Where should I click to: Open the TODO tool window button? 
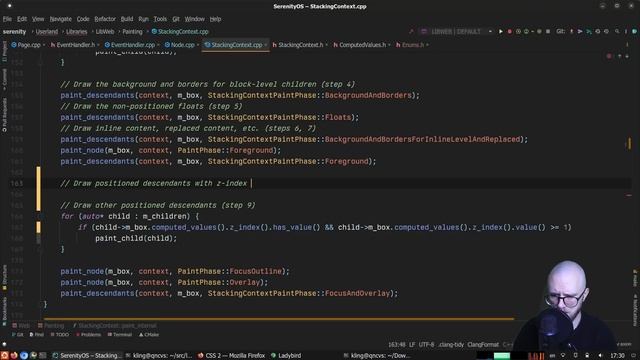click(x=60, y=335)
